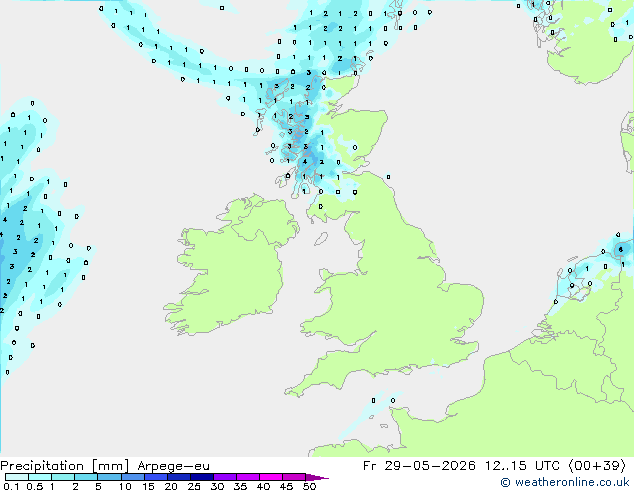Click the 35–40 mm legend color swatch
The height and width of the screenshot is (490, 634).
click(x=247, y=477)
